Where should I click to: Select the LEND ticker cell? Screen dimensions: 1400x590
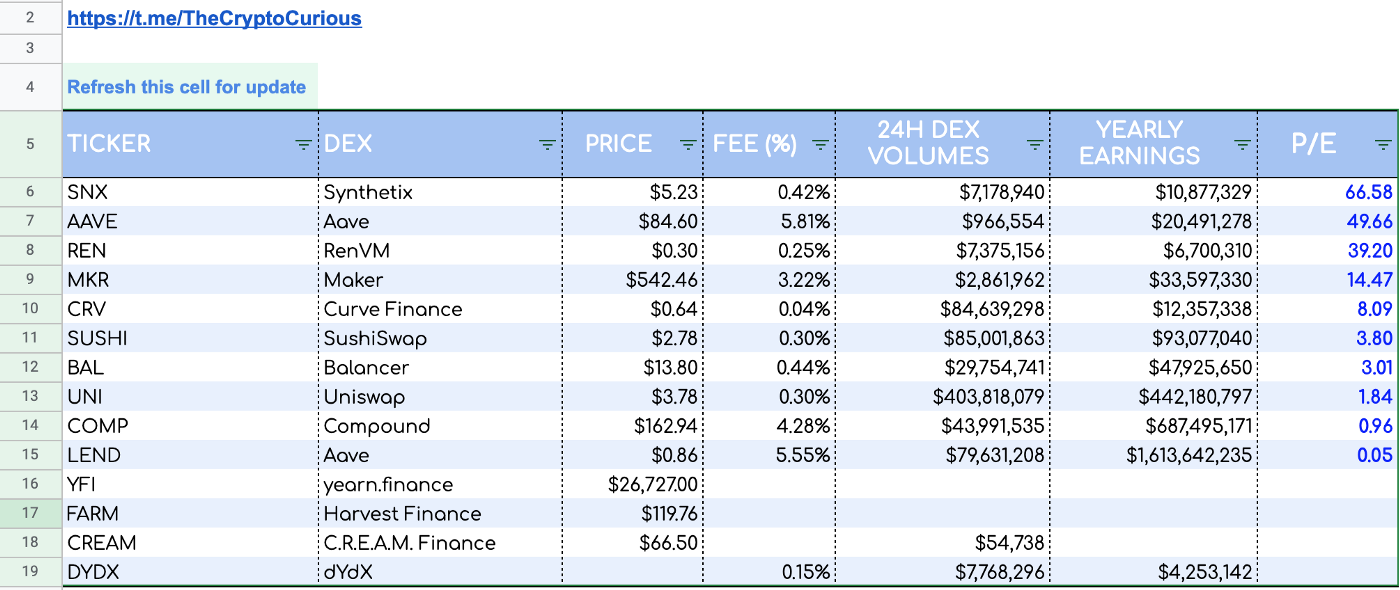click(190, 455)
